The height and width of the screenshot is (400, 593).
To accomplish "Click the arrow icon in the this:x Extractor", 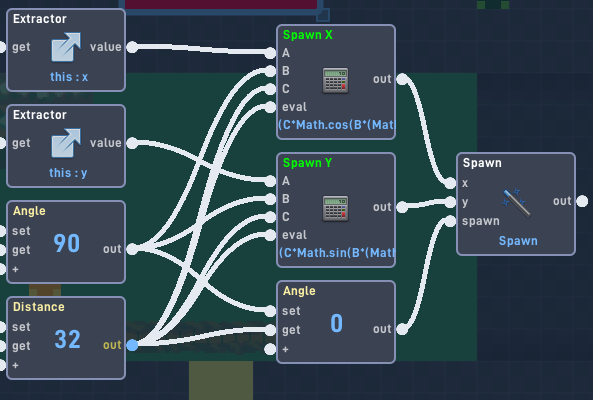I will click(66, 47).
